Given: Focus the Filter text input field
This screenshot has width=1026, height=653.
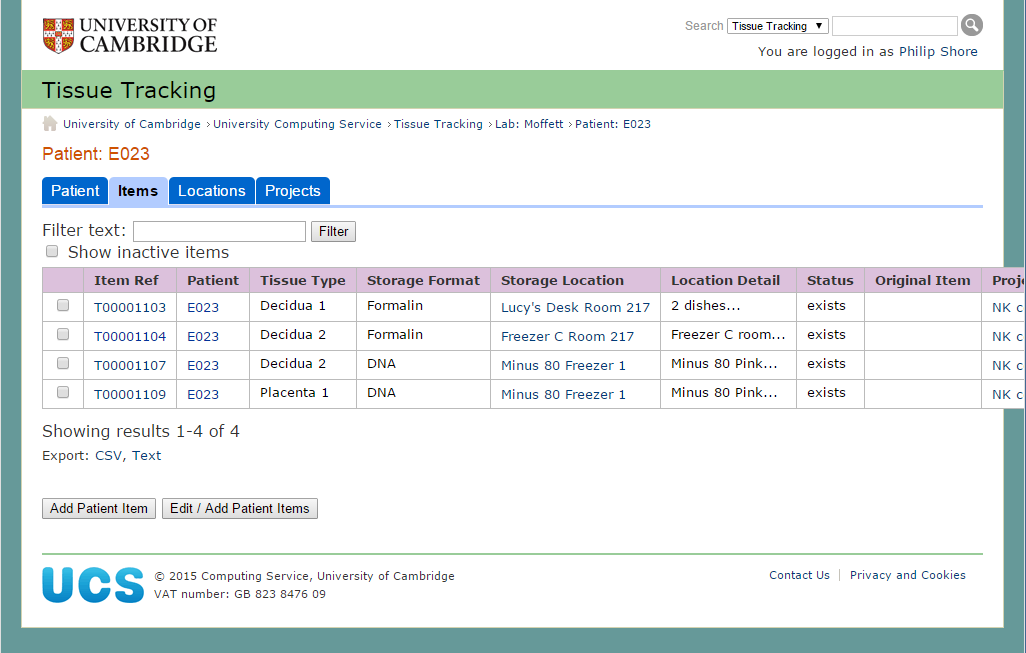Looking at the screenshot, I should click(219, 232).
